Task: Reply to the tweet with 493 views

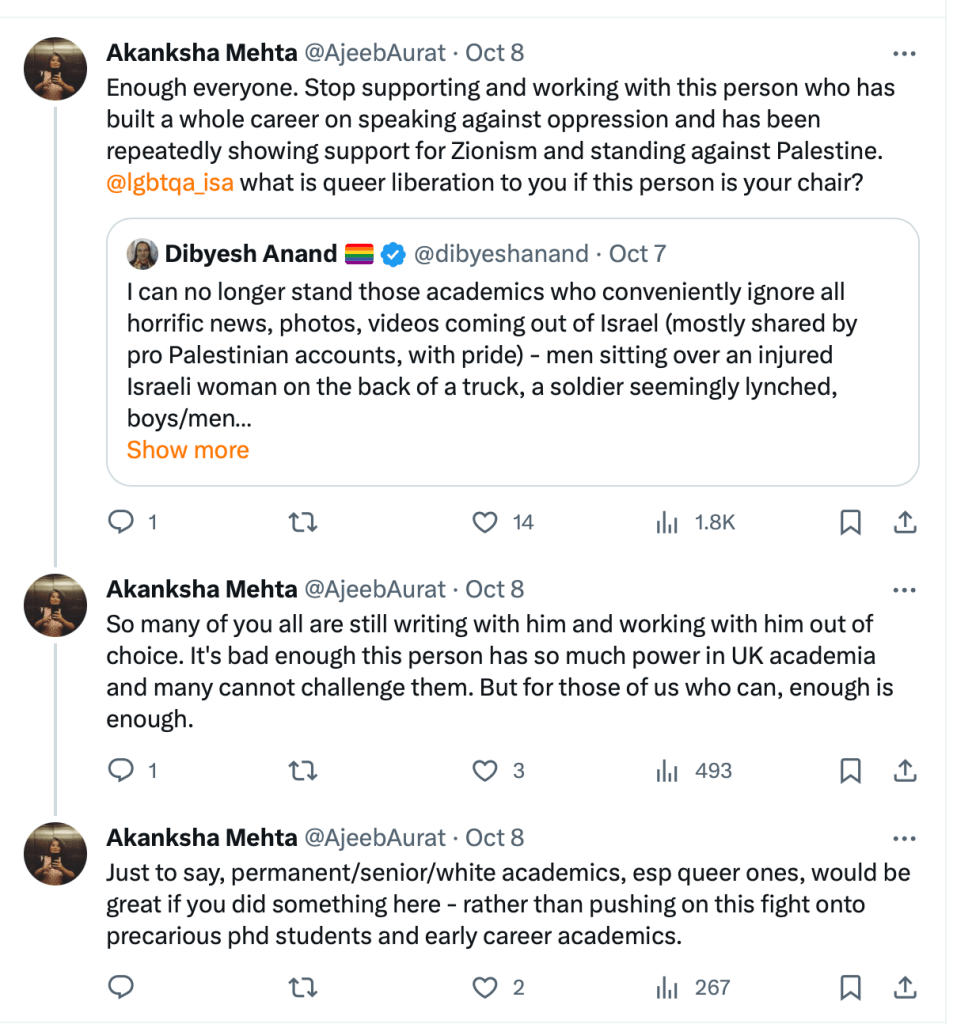Action: 121,771
